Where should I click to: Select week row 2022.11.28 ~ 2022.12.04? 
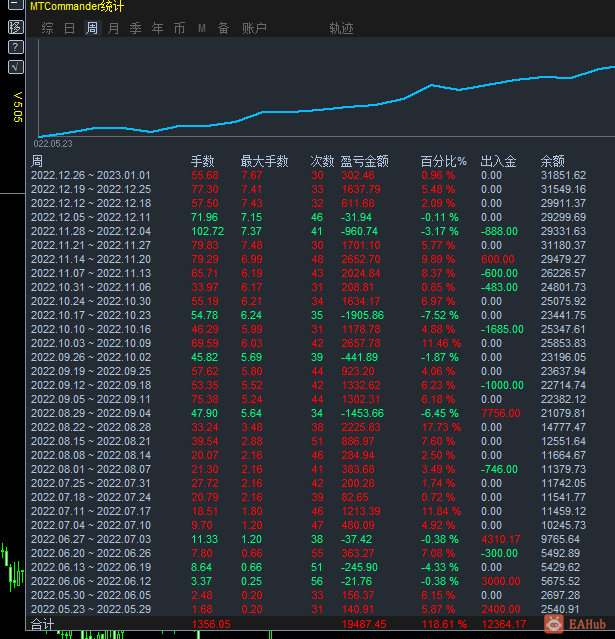click(309, 231)
